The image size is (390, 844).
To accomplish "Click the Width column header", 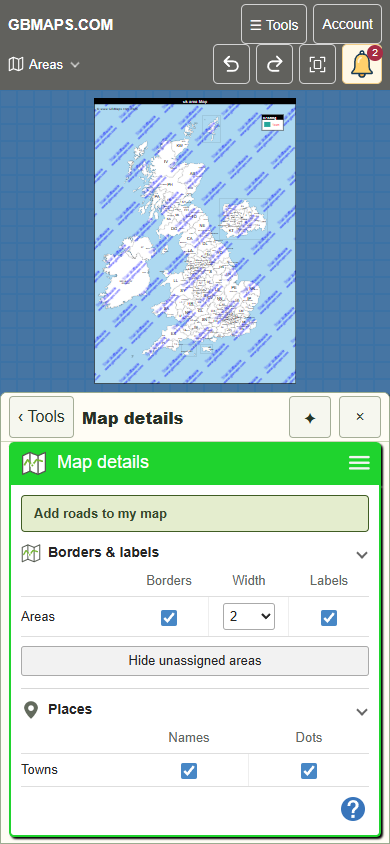I will [x=249, y=580].
